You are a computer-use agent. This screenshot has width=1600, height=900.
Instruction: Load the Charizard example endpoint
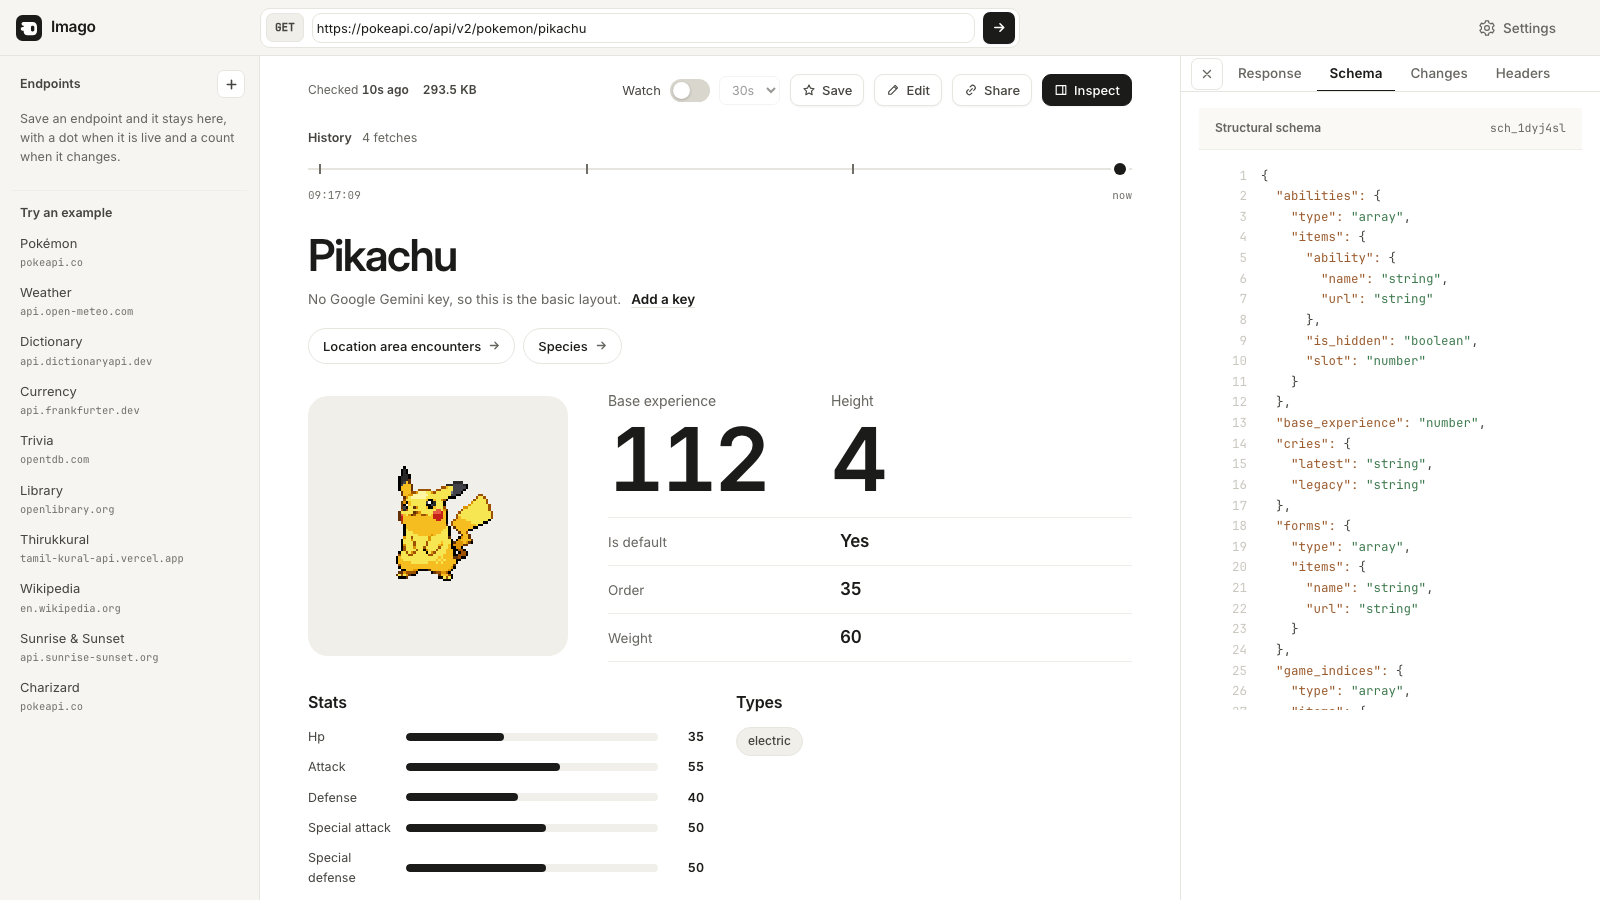coord(130,696)
